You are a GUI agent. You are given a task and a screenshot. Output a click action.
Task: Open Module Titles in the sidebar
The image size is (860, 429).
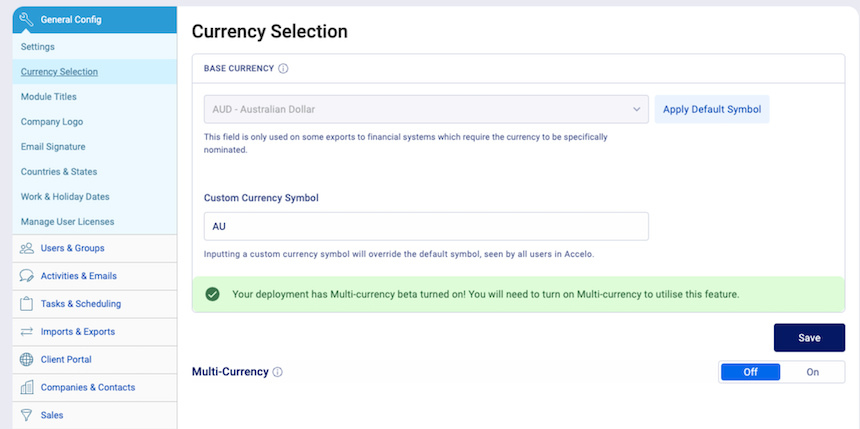[x=49, y=97]
